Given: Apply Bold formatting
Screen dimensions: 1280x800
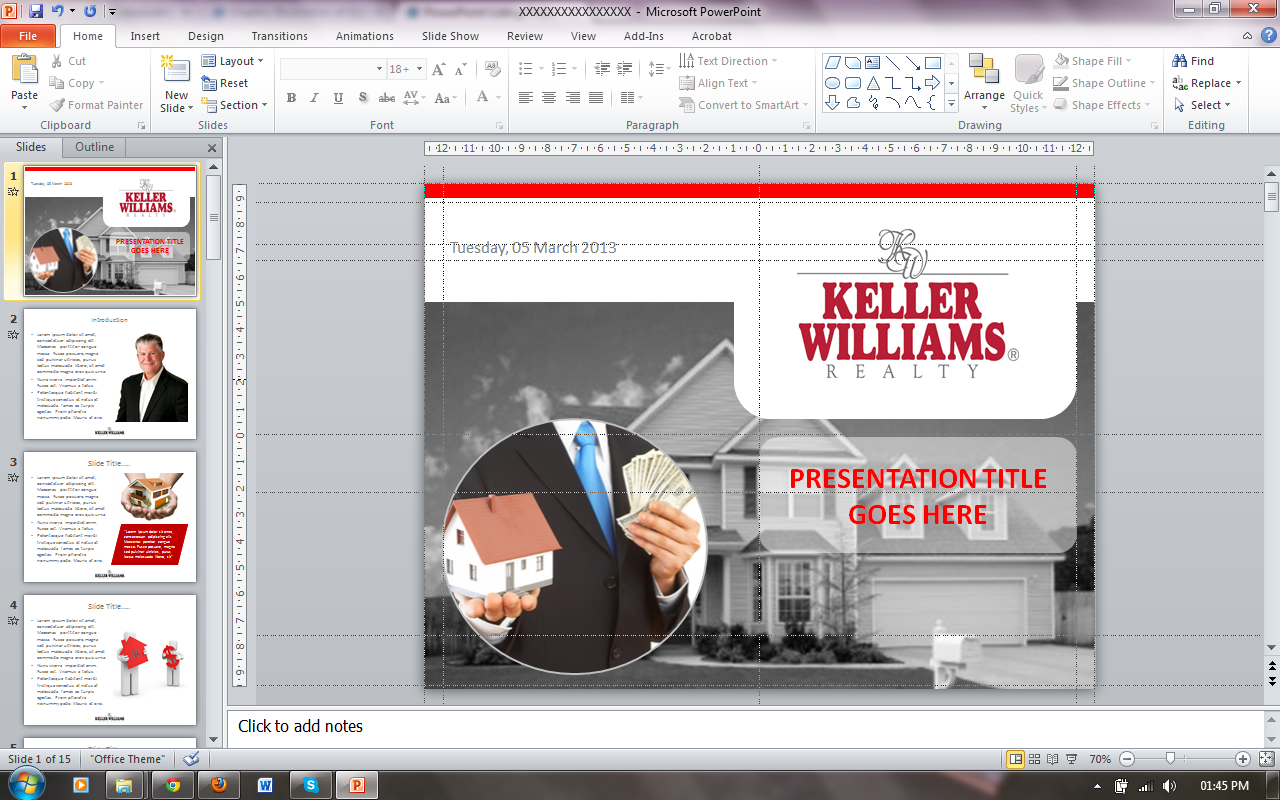Looking at the screenshot, I should (291, 98).
